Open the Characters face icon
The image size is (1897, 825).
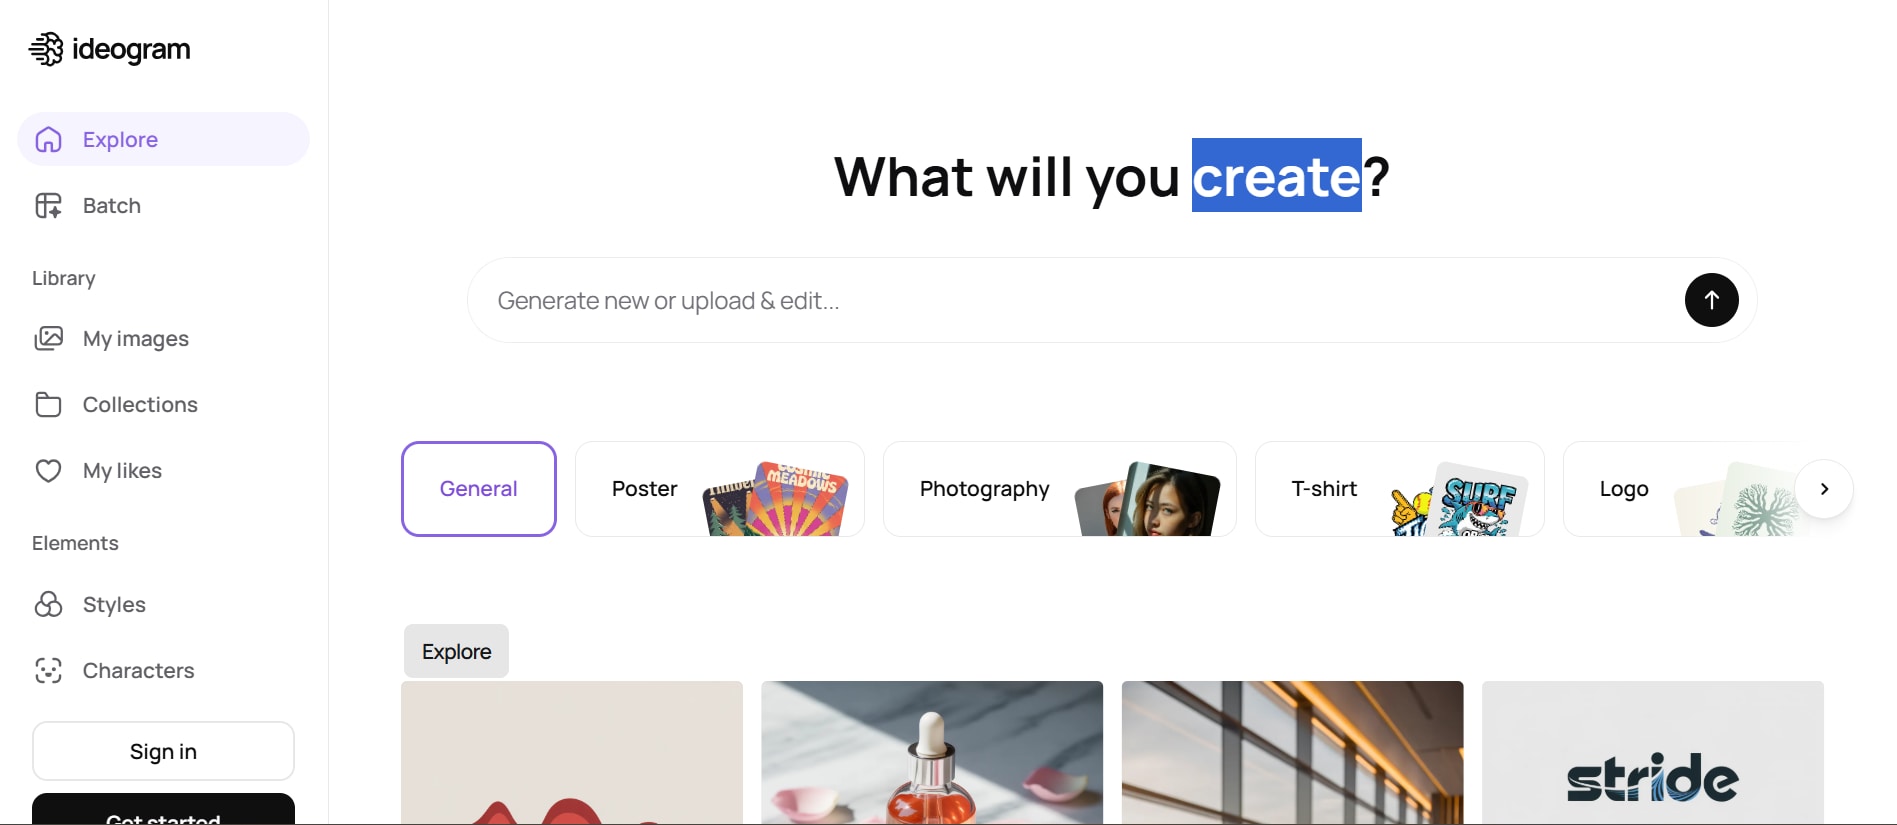pos(48,671)
